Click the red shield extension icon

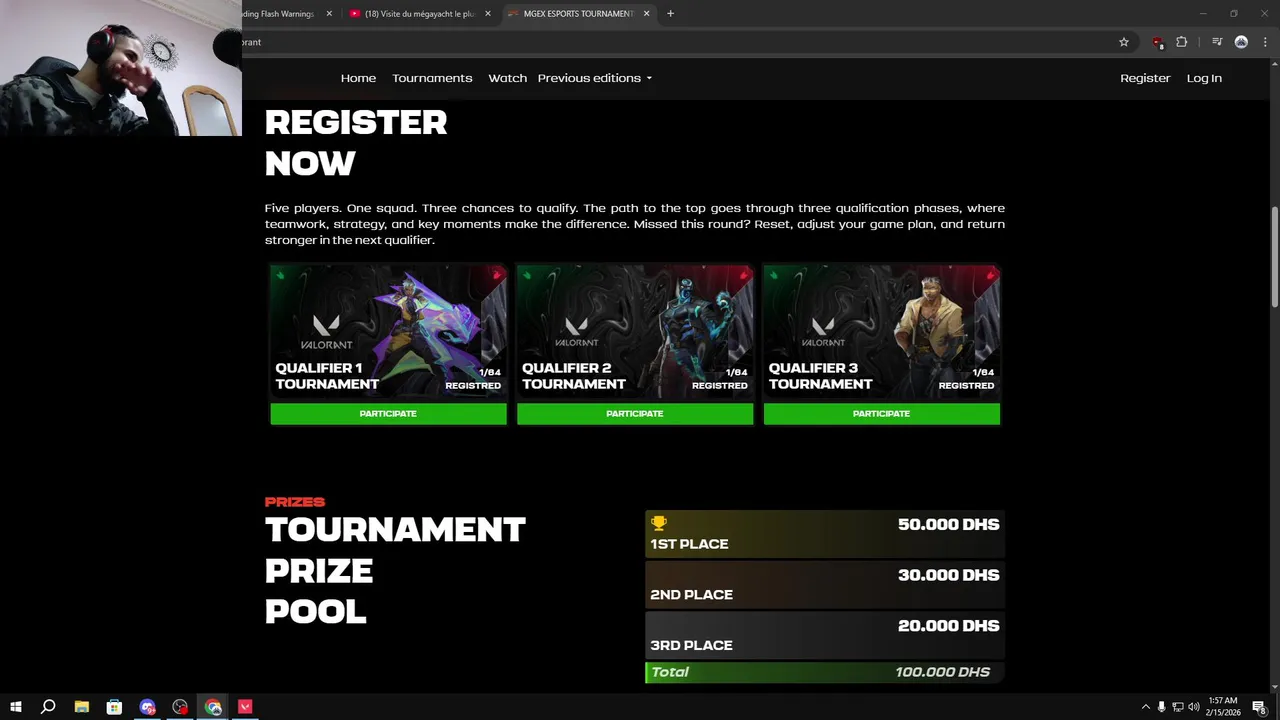[1158, 42]
